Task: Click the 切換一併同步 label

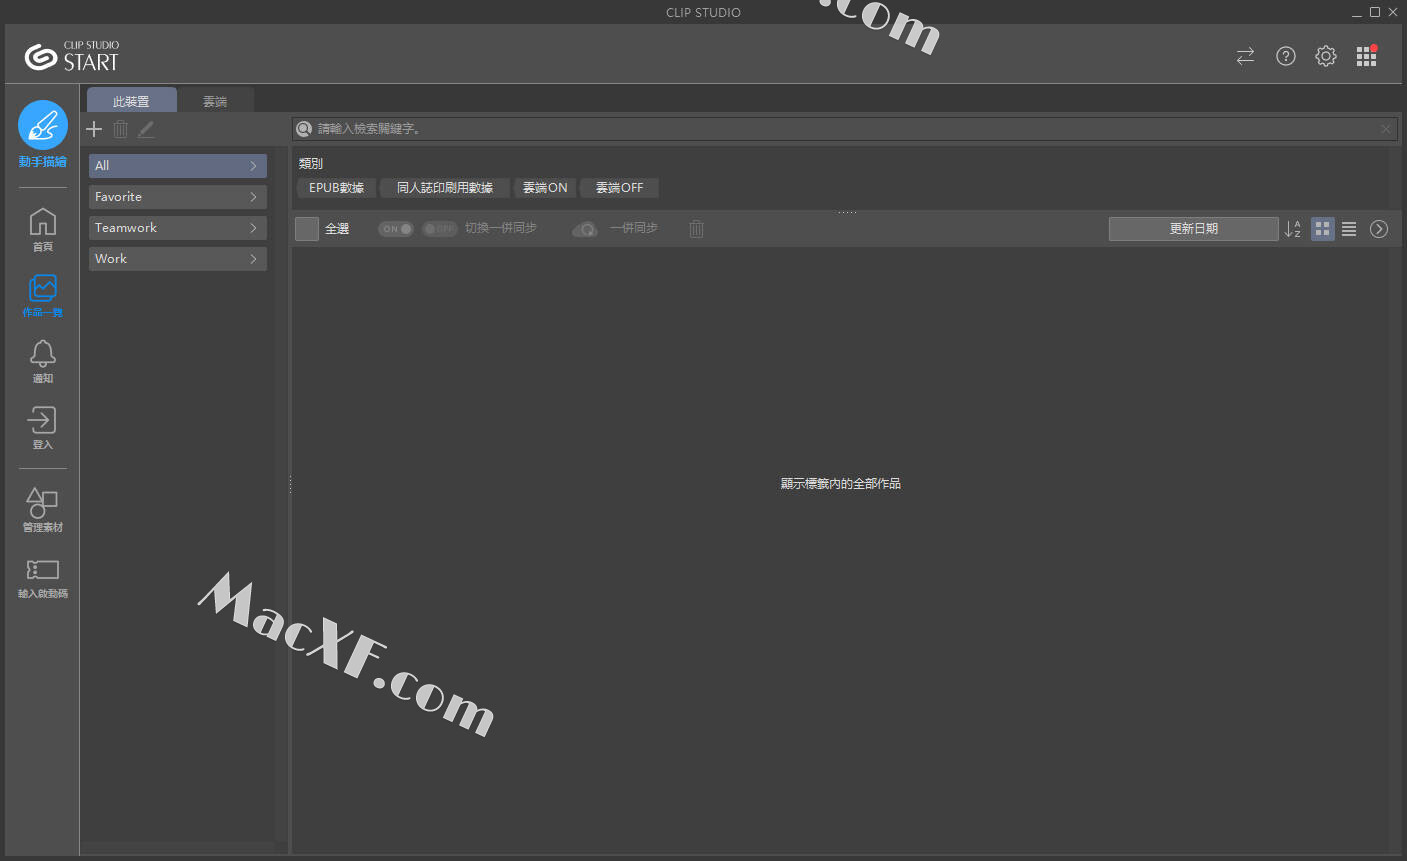Action: (501, 229)
